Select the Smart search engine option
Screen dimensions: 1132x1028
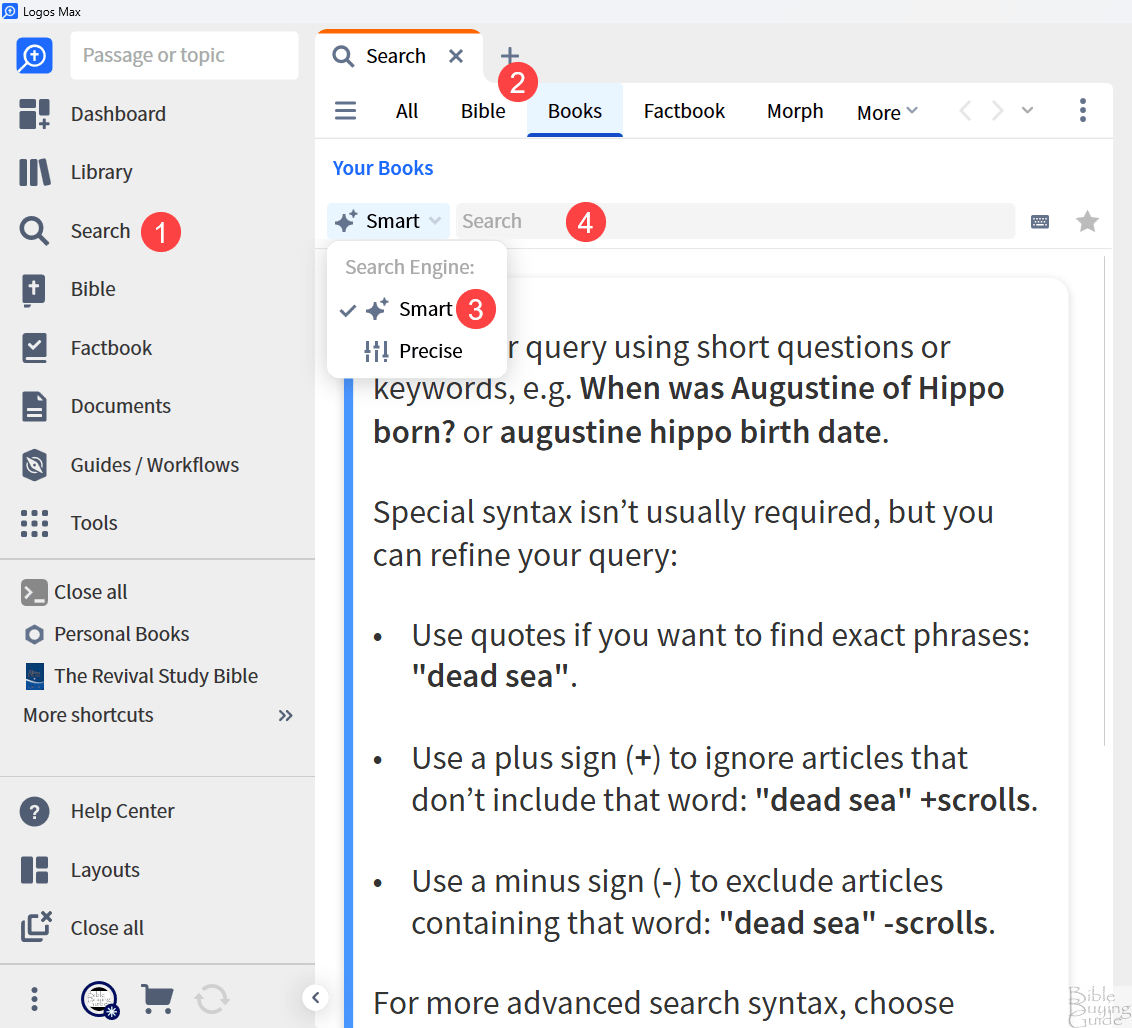pyautogui.click(x=424, y=310)
